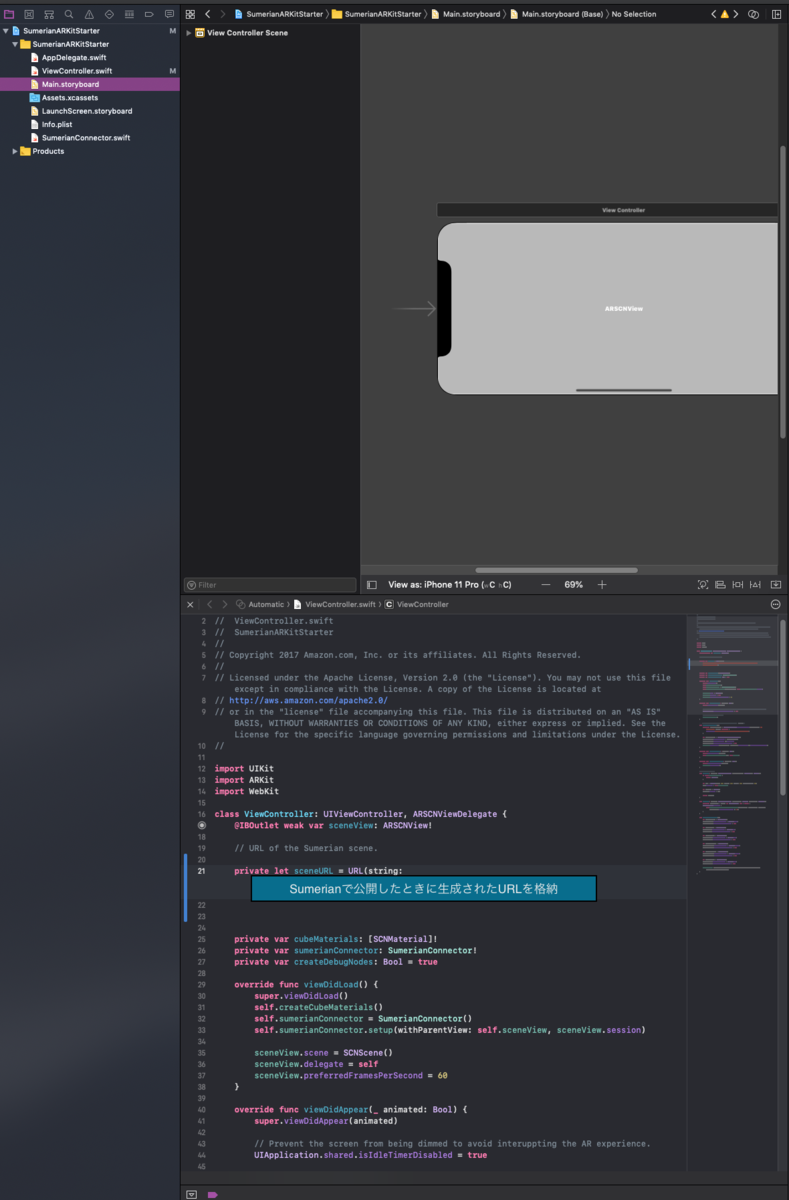Jump to previous issue arrow
Screen dimensions: 789x1200
tap(714, 14)
